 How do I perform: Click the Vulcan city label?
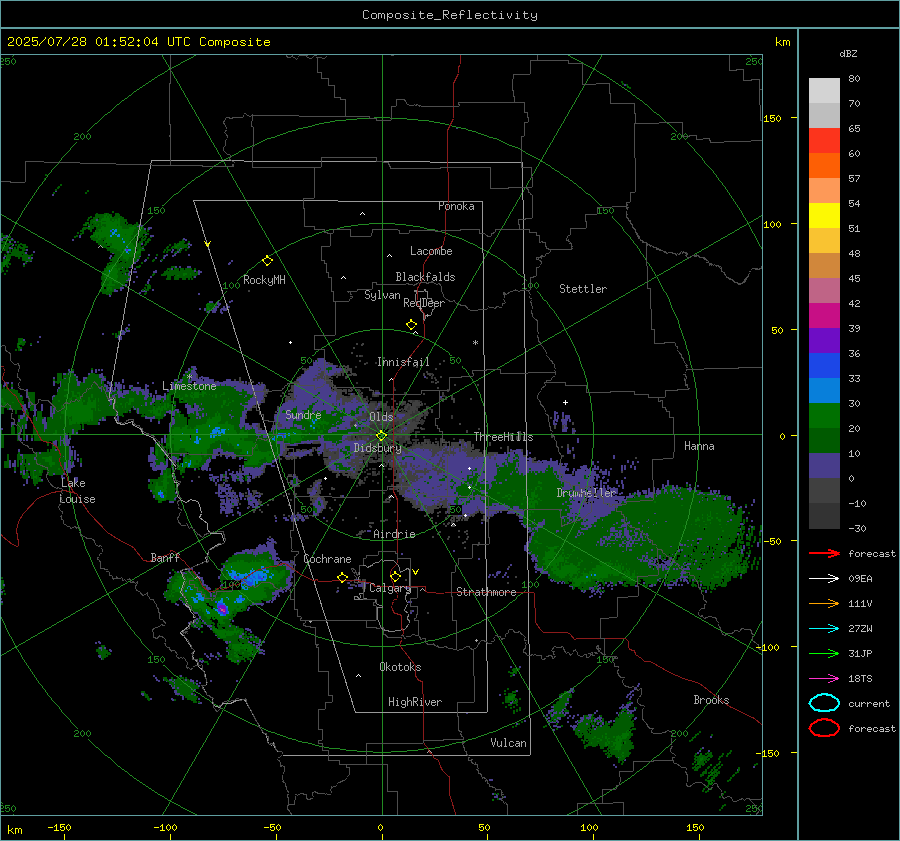(x=509, y=743)
